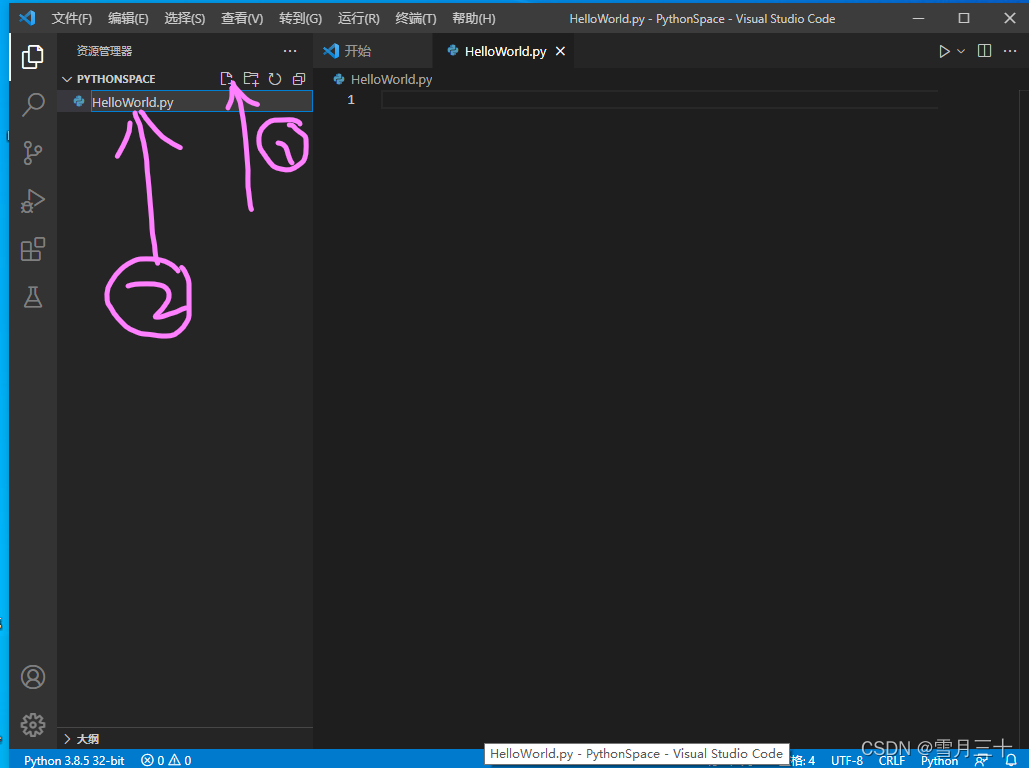Open the 帮助(H) menu
The height and width of the screenshot is (768, 1029).
pos(474,18)
